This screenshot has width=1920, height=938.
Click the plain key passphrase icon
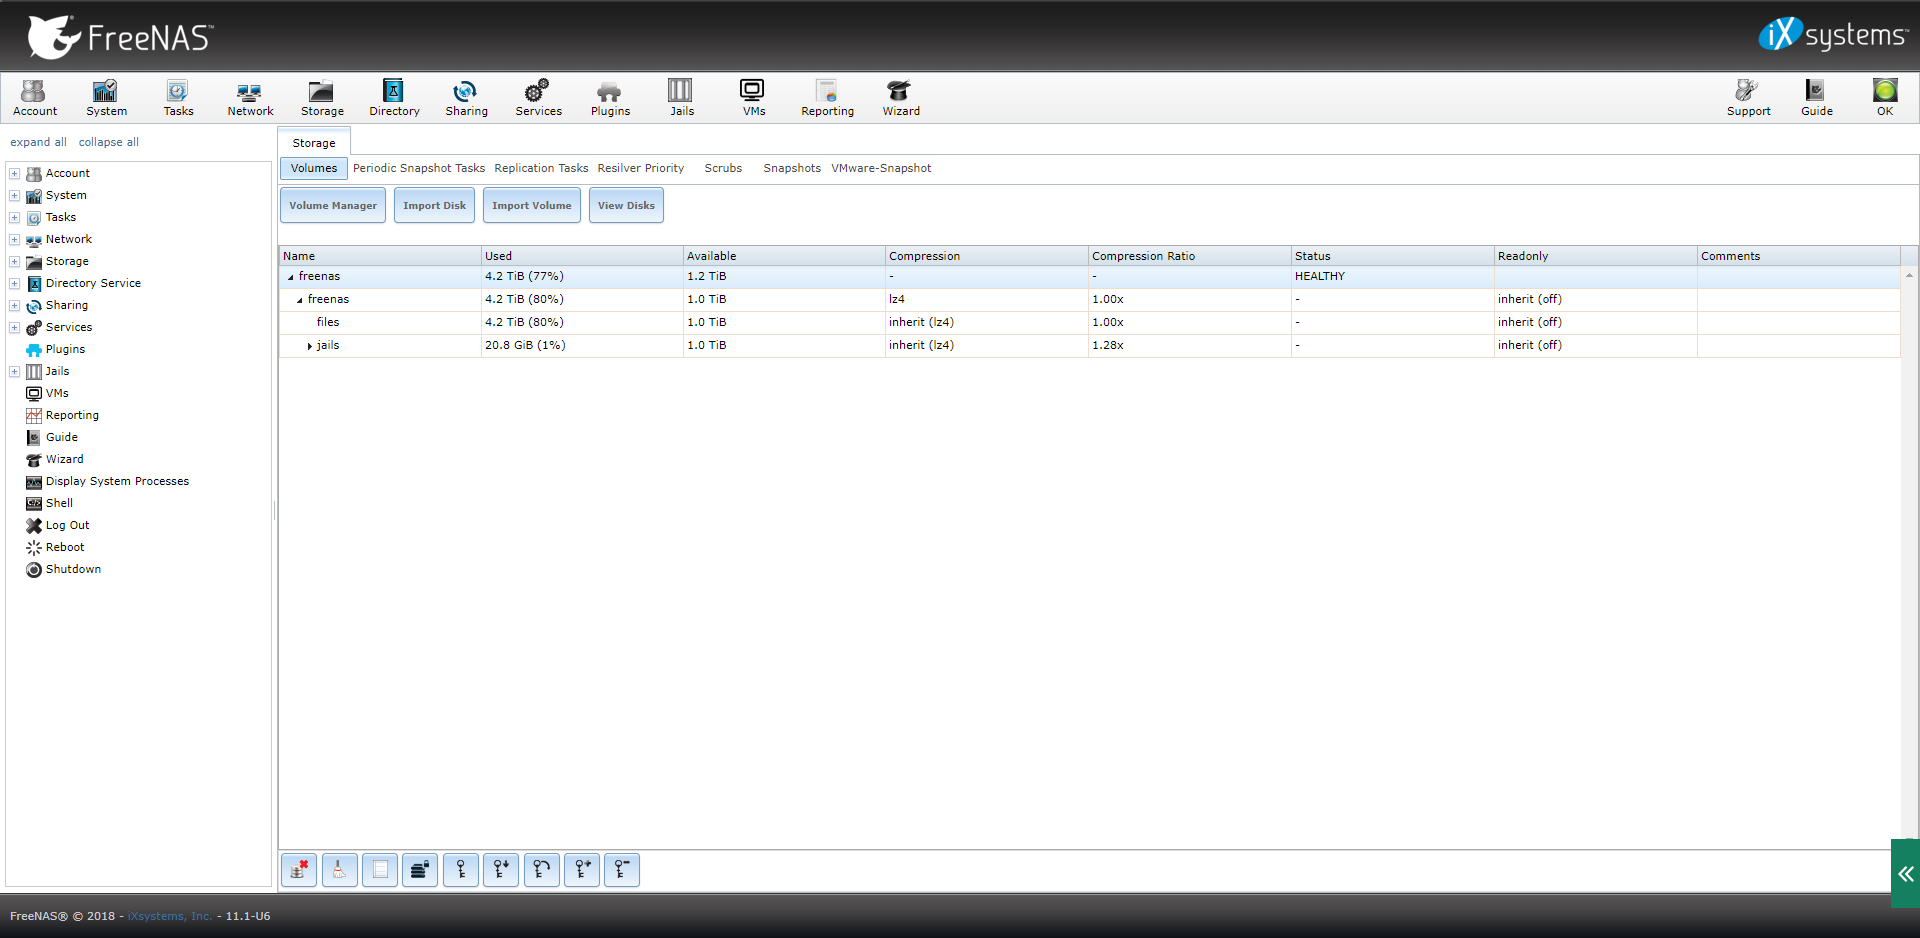(460, 870)
